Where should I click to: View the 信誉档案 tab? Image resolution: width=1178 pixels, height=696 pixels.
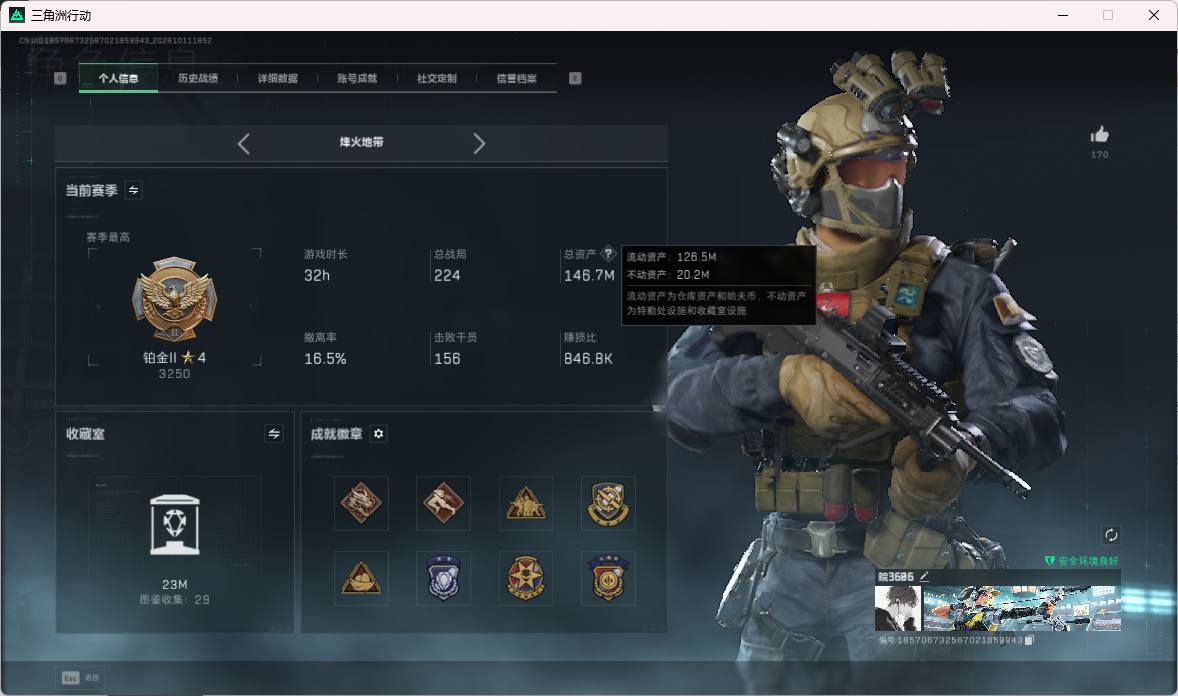point(516,78)
